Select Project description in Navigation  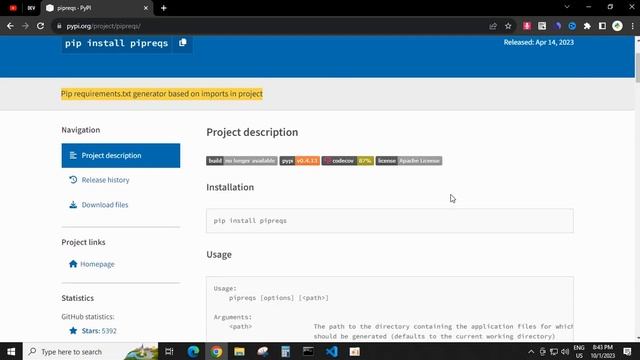coord(121,156)
